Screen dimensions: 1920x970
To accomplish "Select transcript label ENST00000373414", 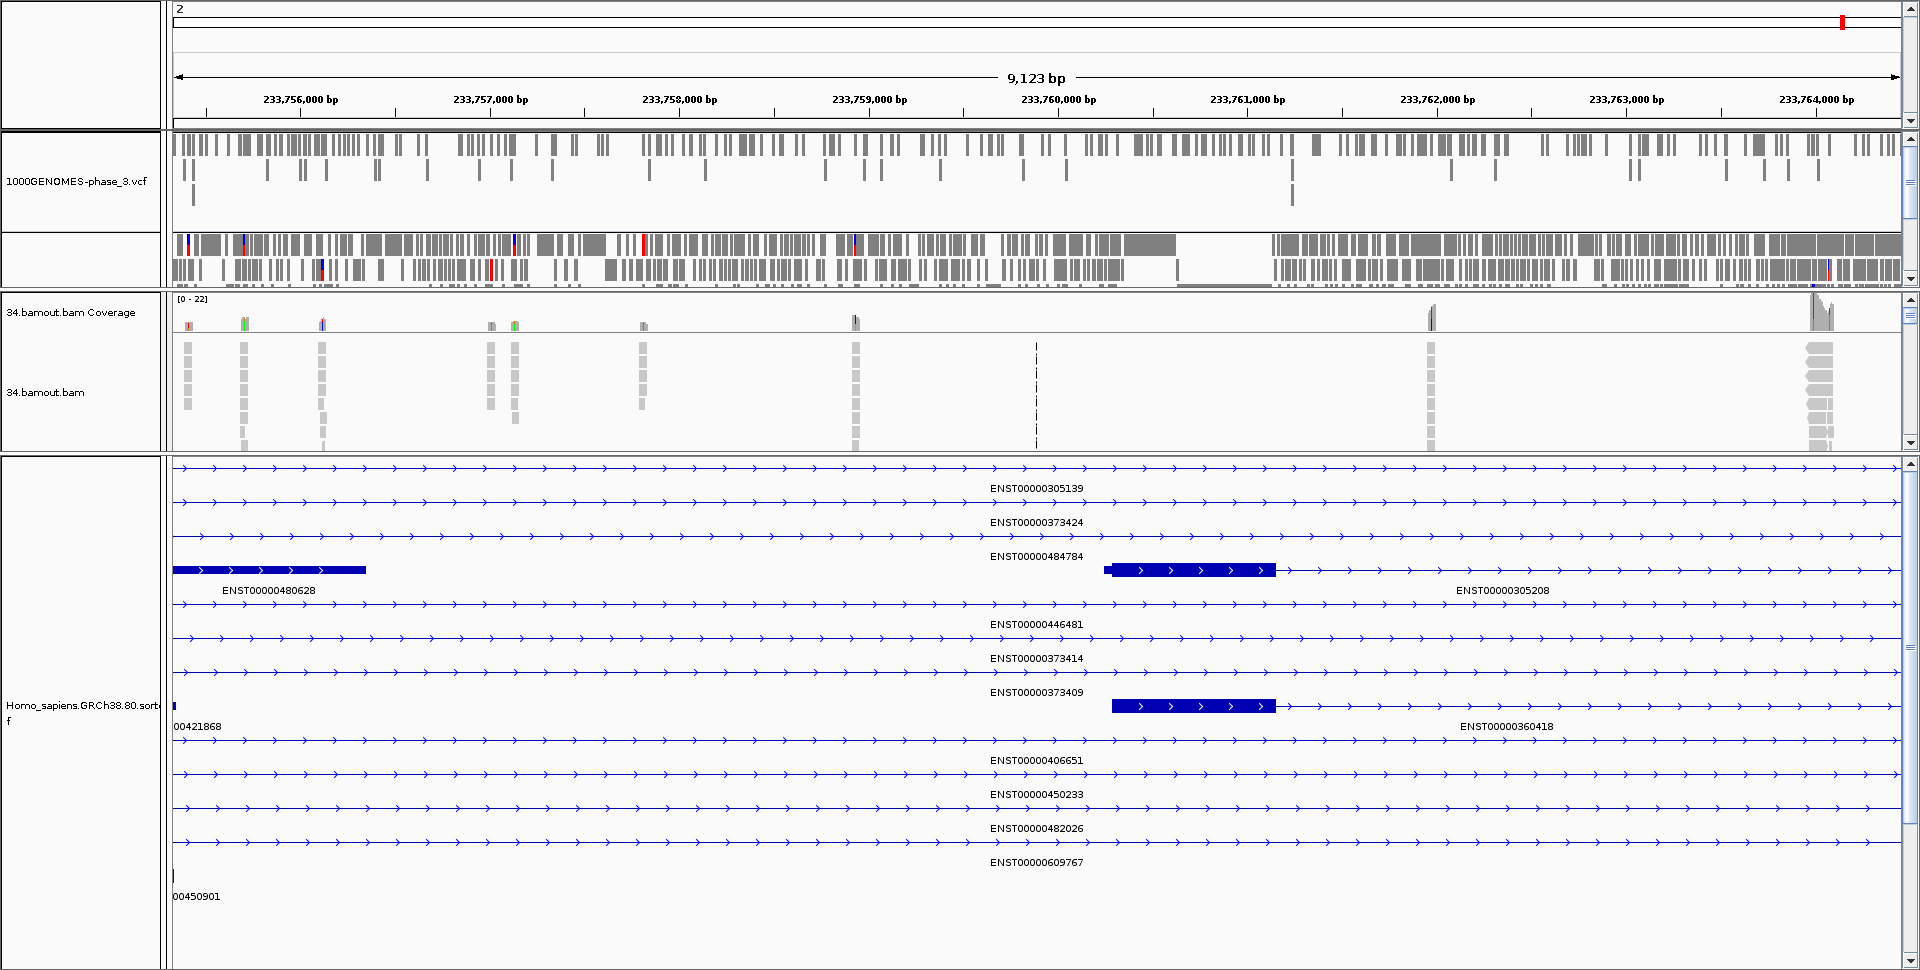I will tap(1036, 658).
